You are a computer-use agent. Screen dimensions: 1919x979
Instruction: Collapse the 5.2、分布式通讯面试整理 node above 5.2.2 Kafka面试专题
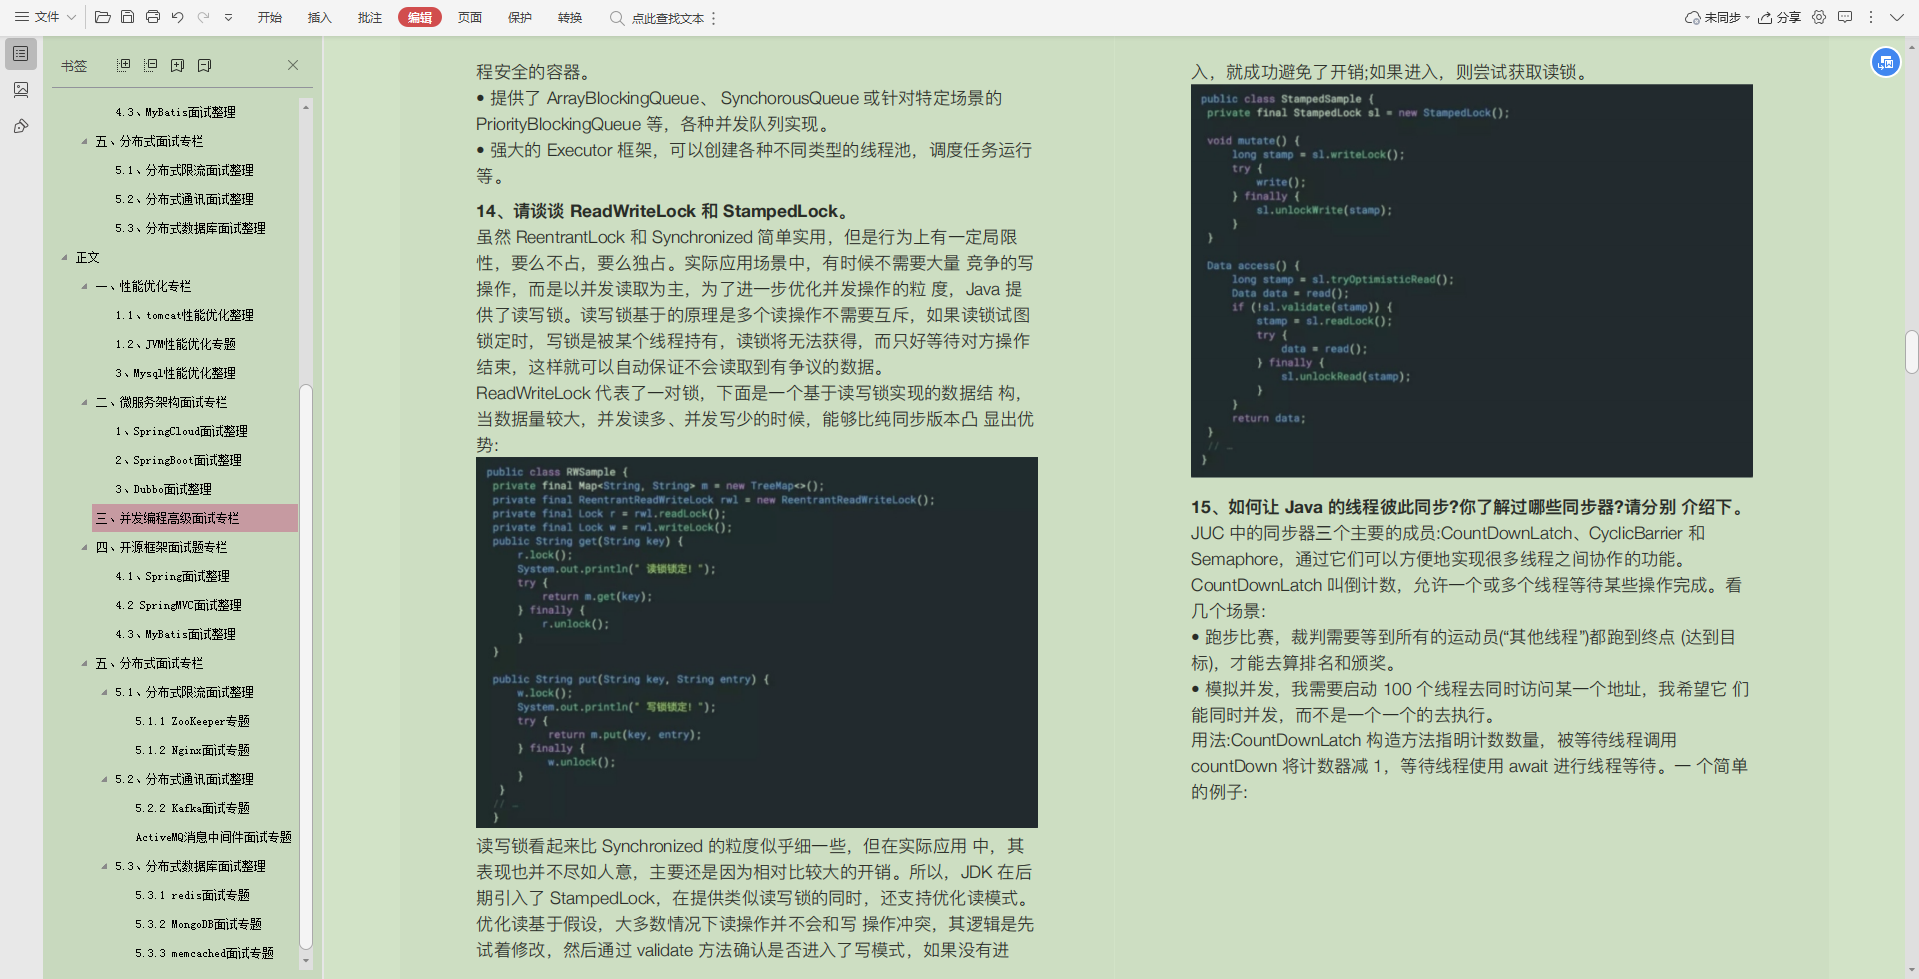[x=104, y=779]
